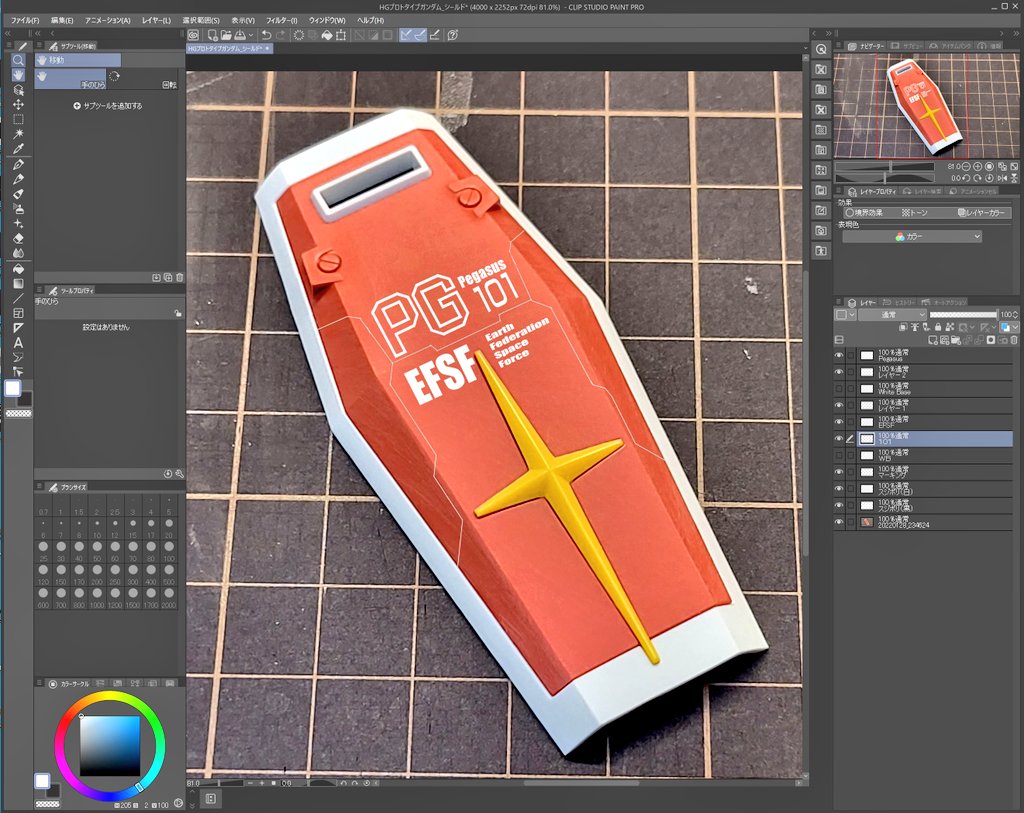Open the Sub Tool panel menu

[x=39, y=46]
